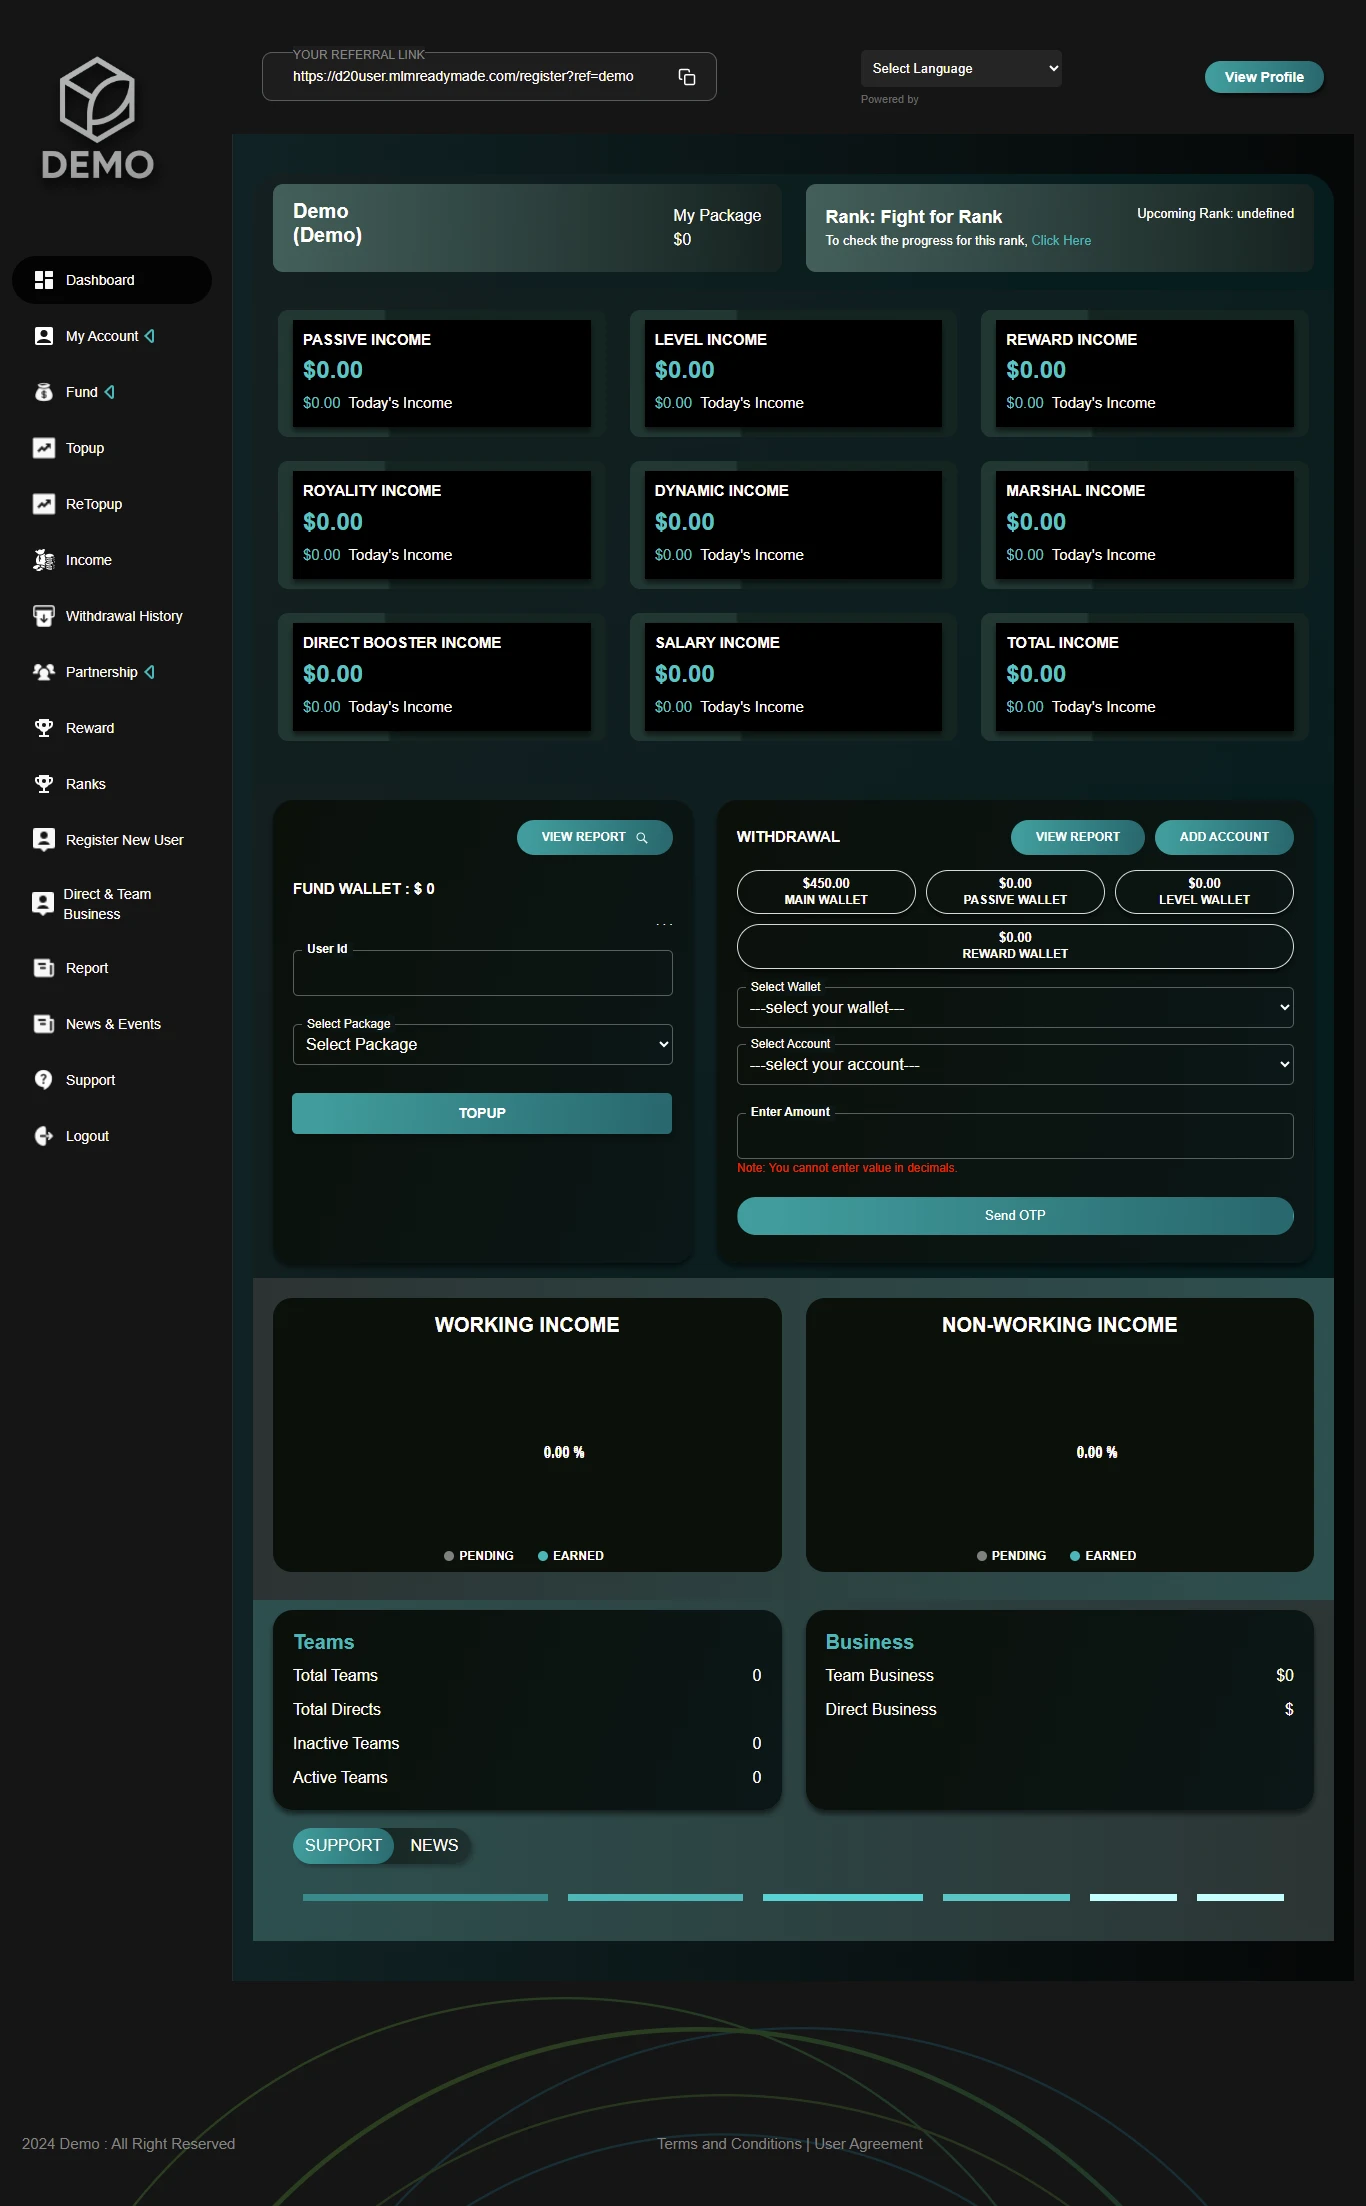Click the first progress bar below Support

(x=425, y=1897)
